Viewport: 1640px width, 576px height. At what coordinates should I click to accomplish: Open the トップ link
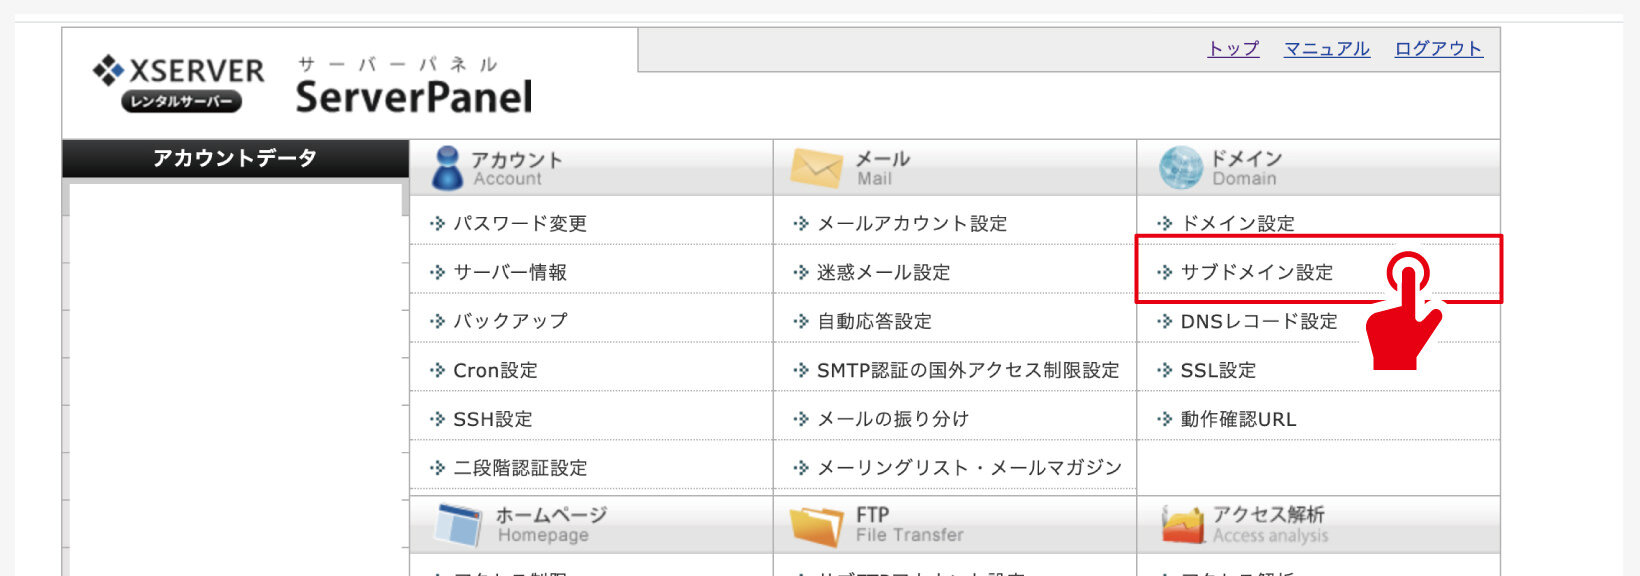pyautogui.click(x=1233, y=49)
